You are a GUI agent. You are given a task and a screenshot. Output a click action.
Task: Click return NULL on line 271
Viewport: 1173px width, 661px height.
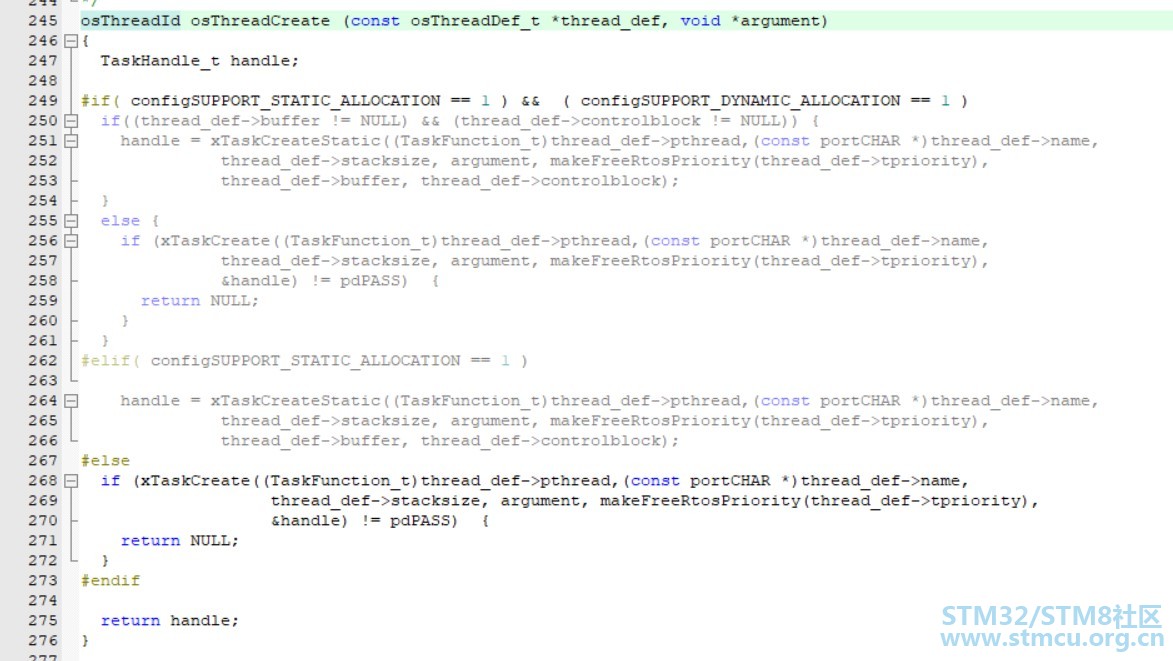point(180,541)
